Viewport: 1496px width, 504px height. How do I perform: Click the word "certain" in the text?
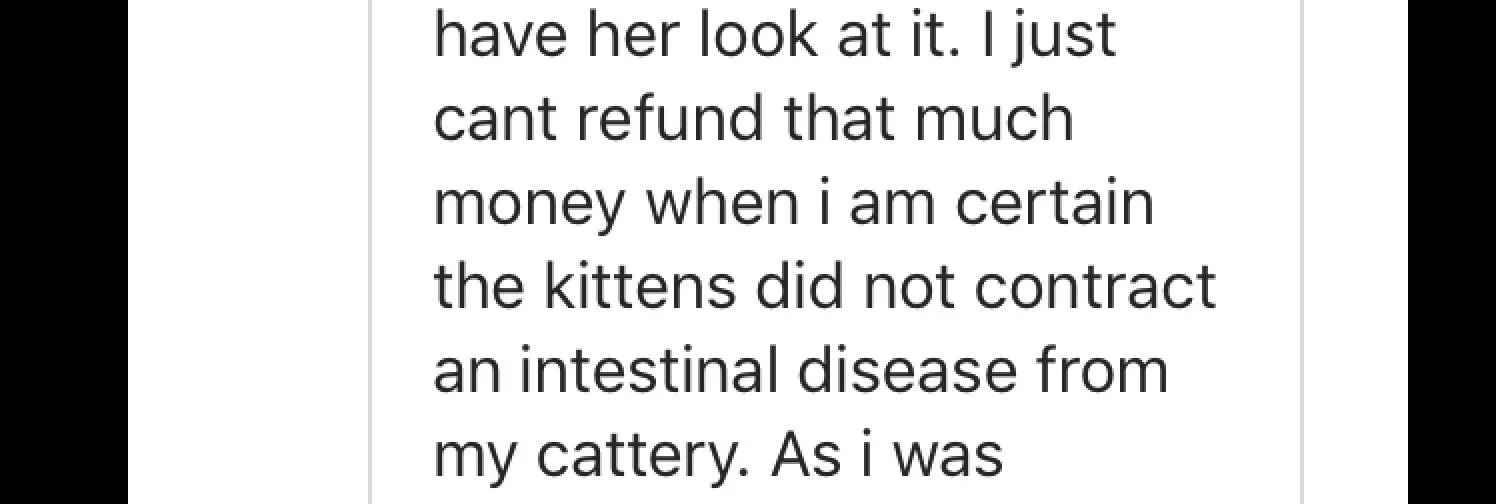pyautogui.click(x=1056, y=202)
